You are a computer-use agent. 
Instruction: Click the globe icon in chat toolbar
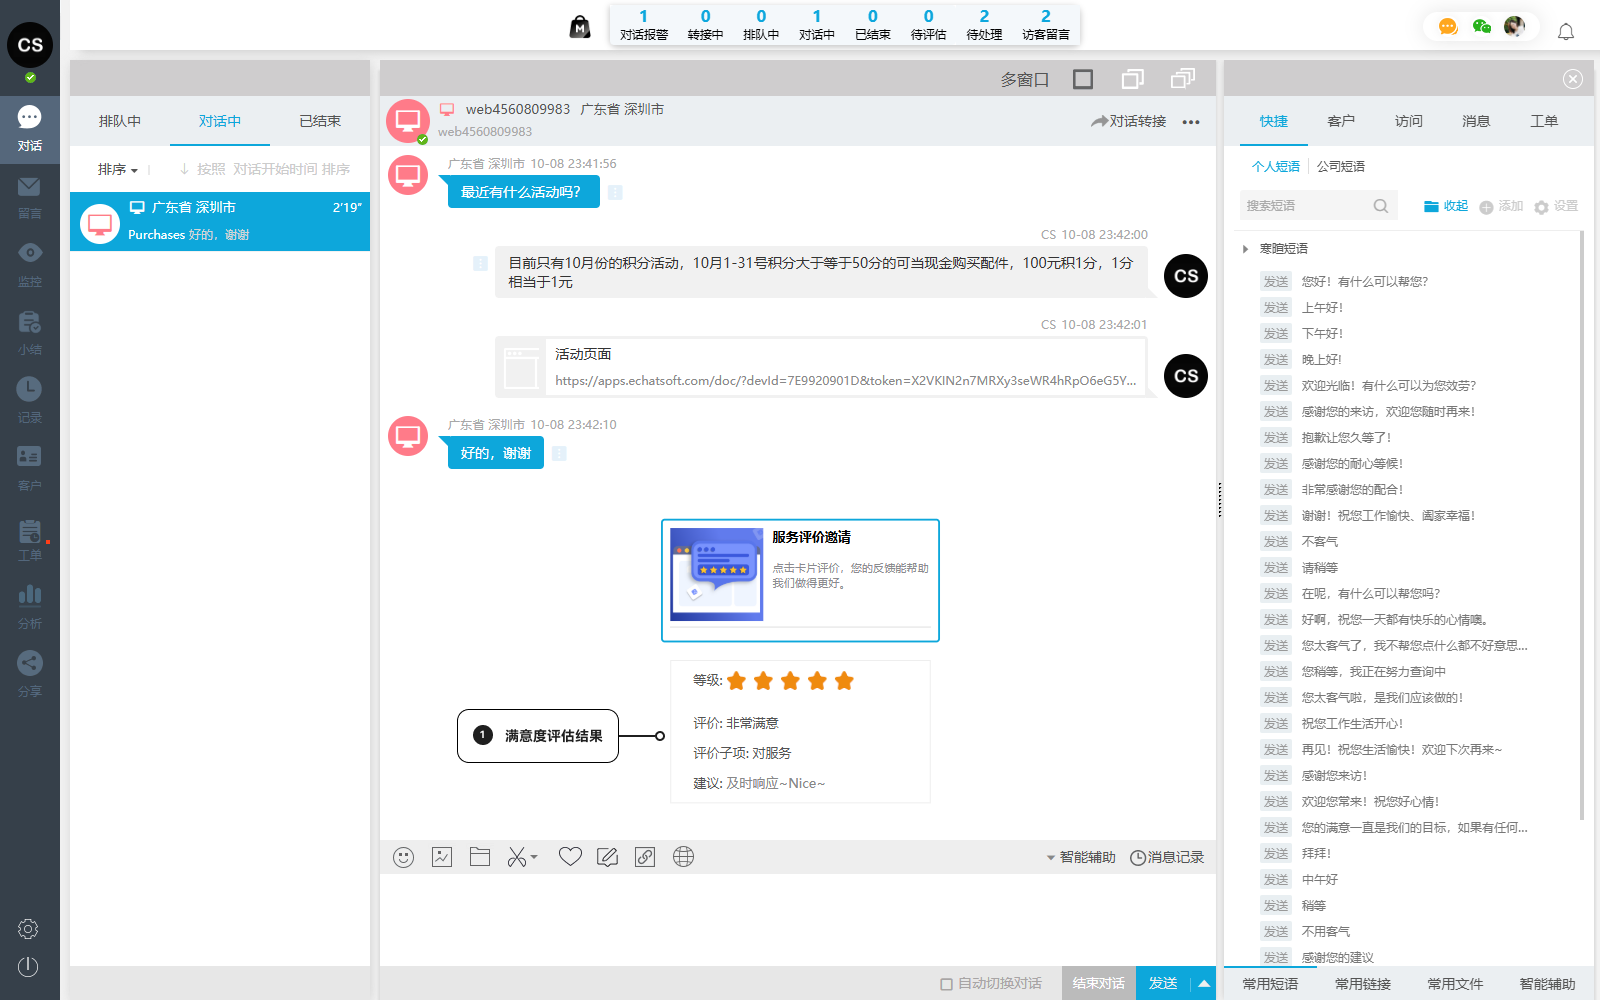pos(683,857)
